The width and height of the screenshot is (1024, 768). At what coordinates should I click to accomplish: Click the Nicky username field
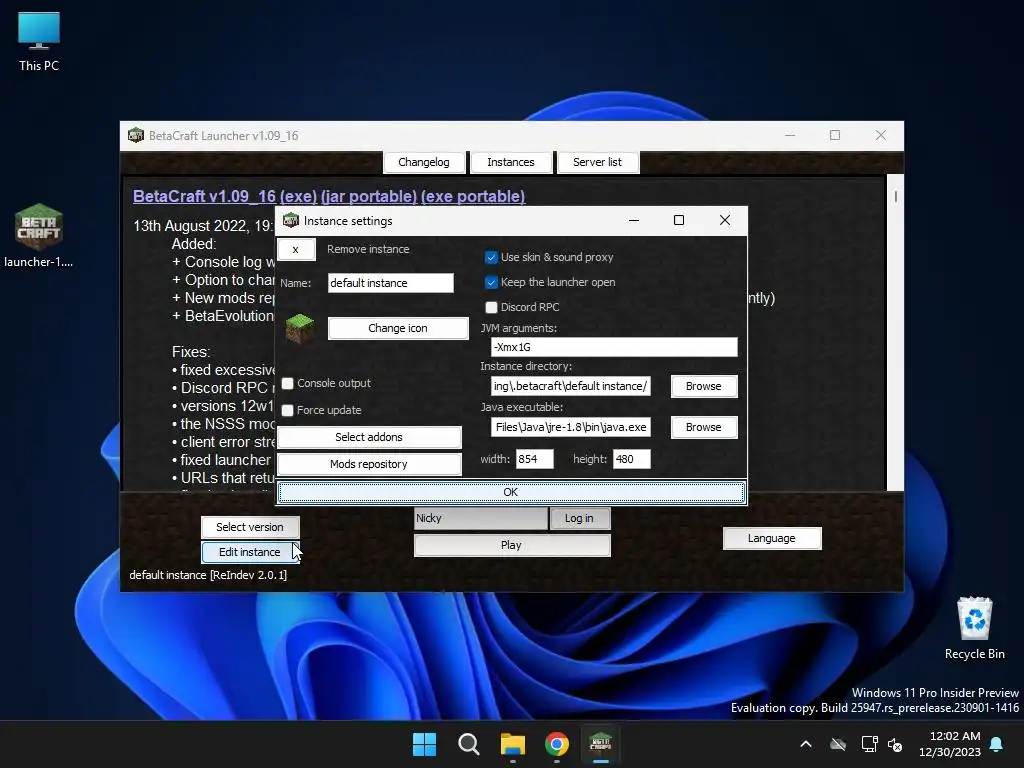481,518
